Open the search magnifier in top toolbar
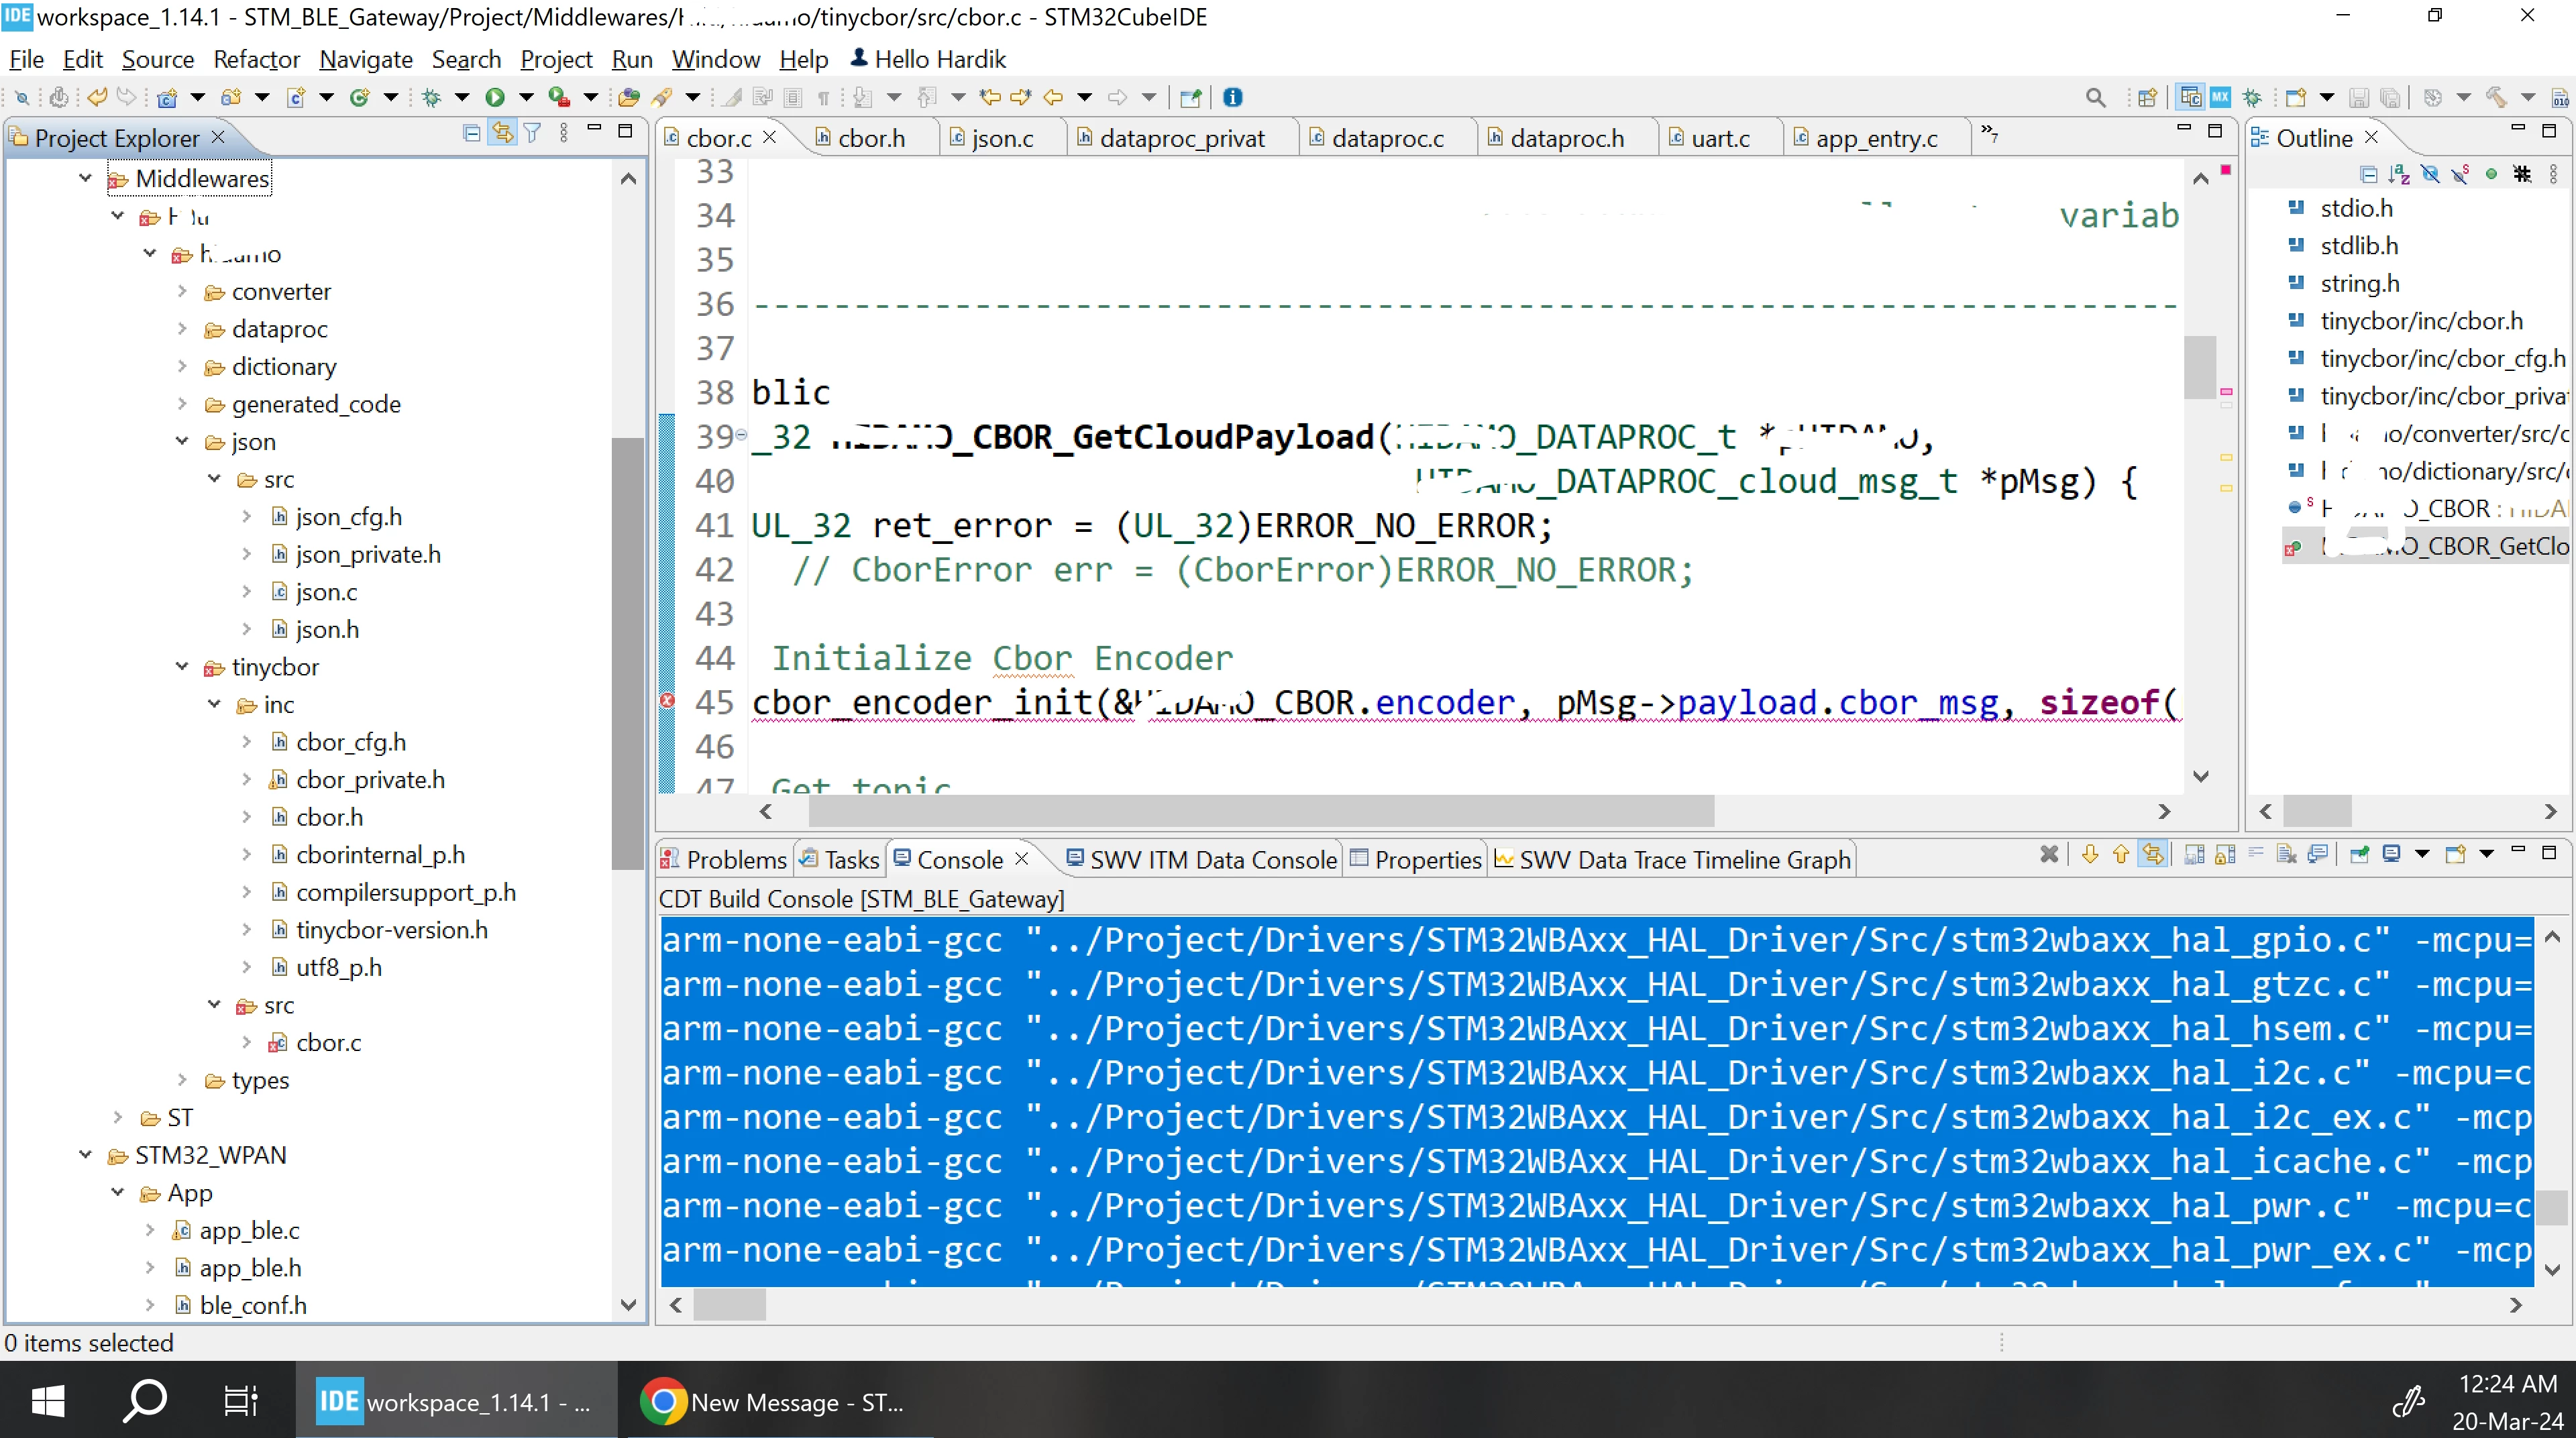The height and width of the screenshot is (1438, 2576). click(2096, 97)
